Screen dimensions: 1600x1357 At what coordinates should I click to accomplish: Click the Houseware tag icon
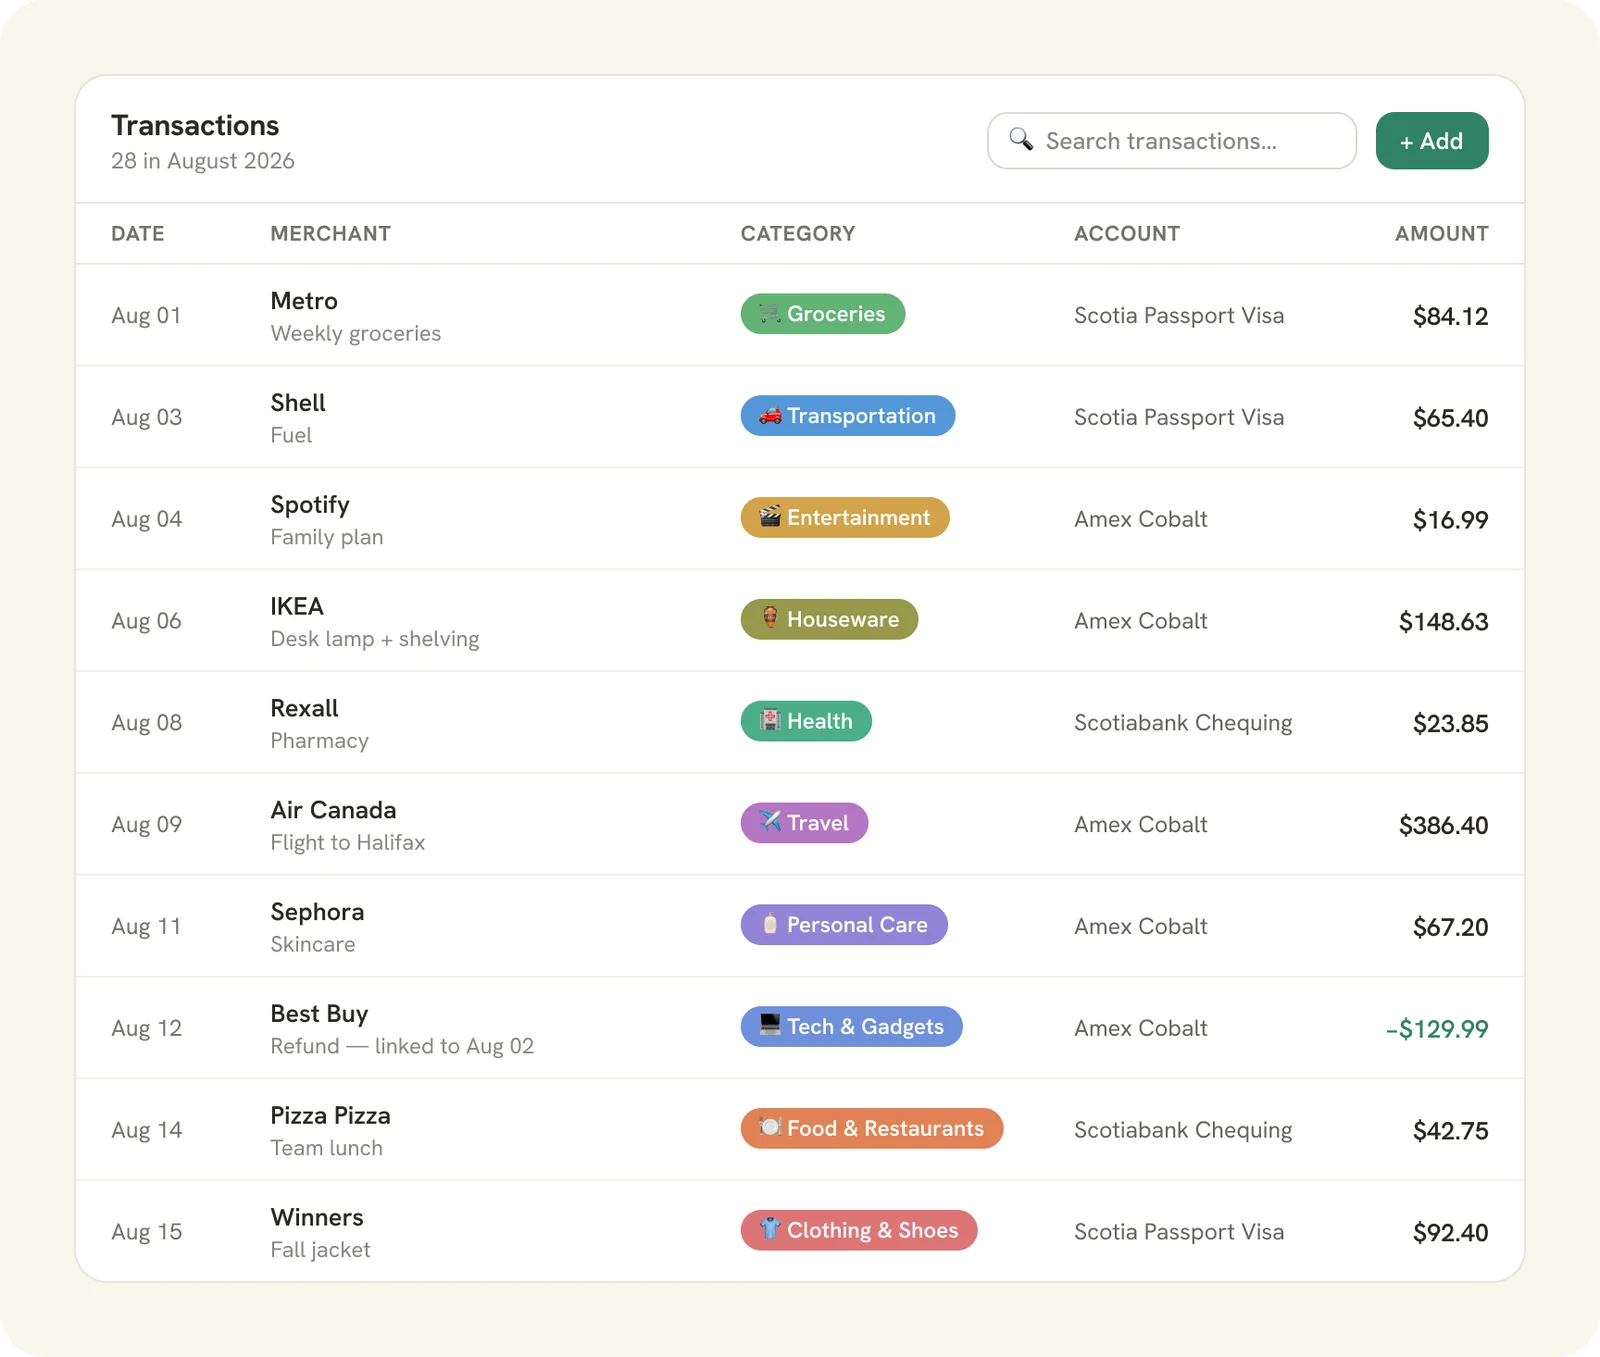coord(770,619)
